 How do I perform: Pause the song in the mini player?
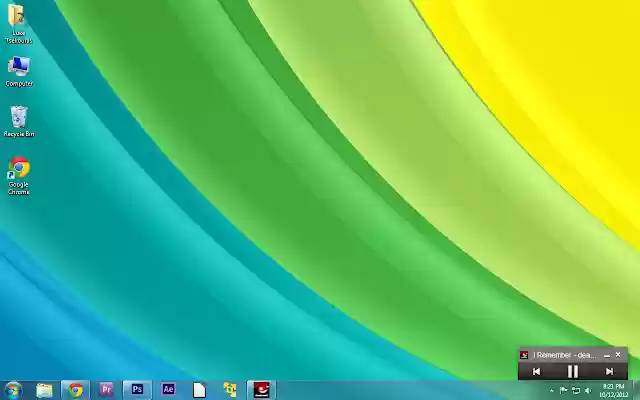573,371
